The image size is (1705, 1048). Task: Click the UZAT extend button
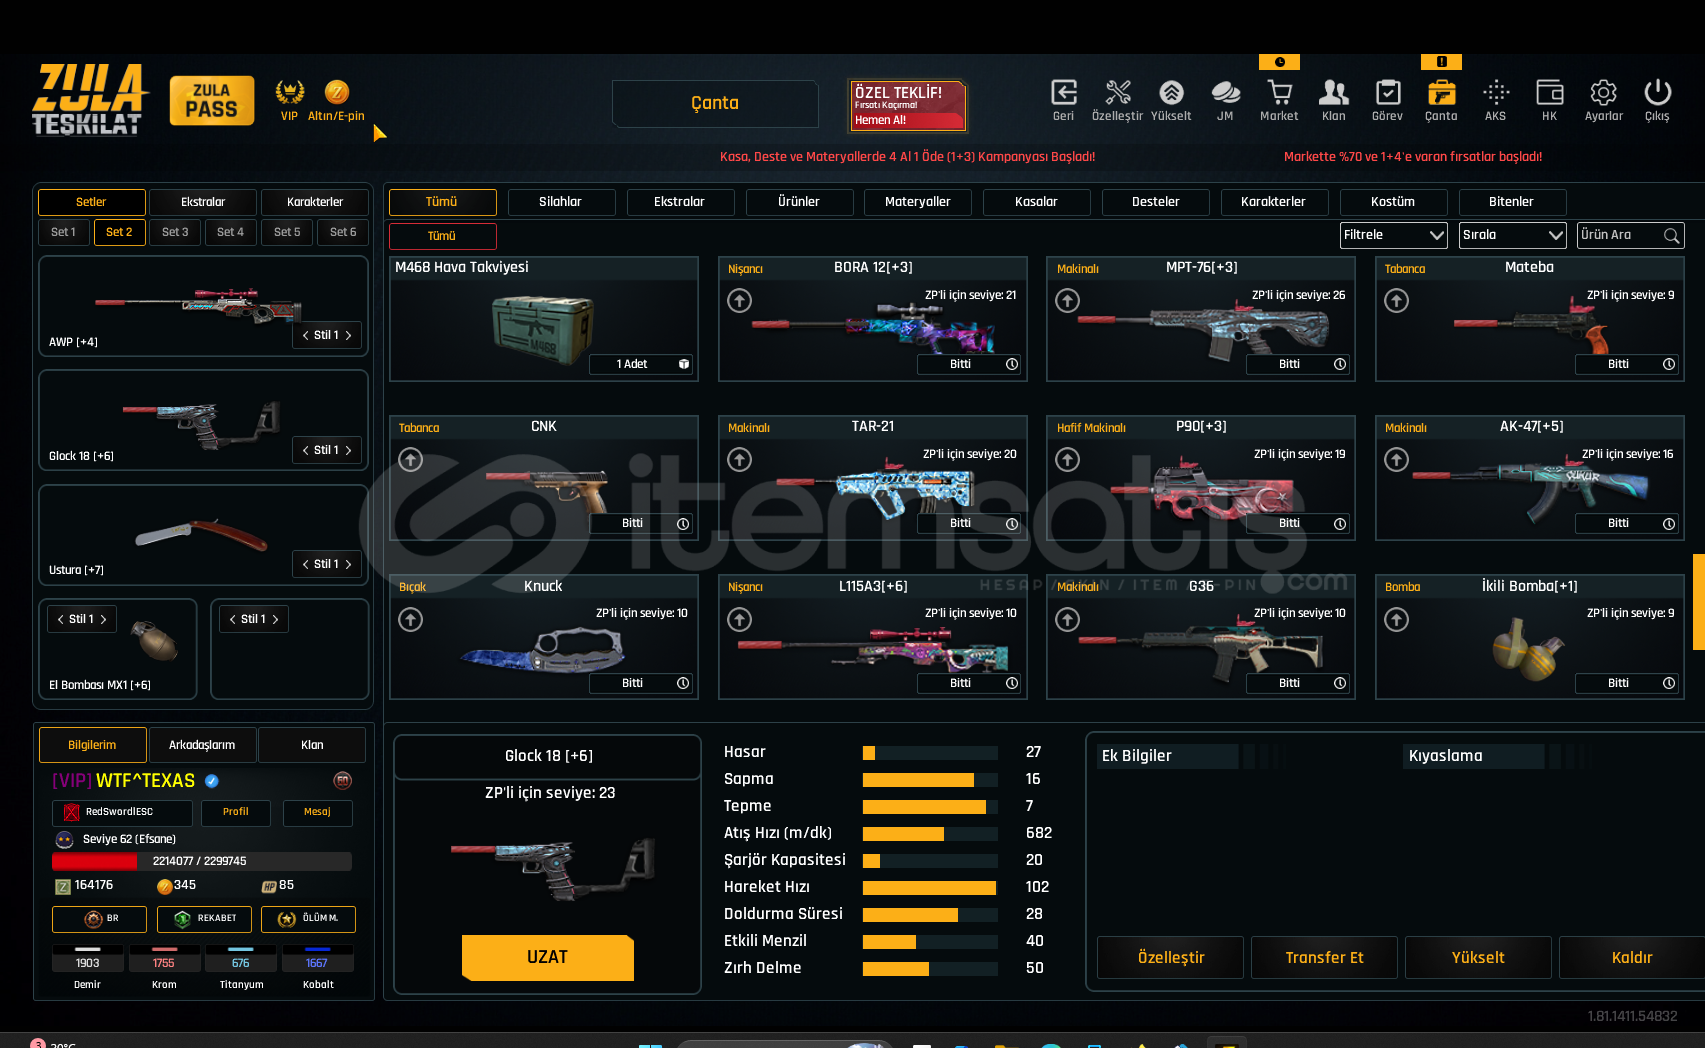[x=548, y=958]
